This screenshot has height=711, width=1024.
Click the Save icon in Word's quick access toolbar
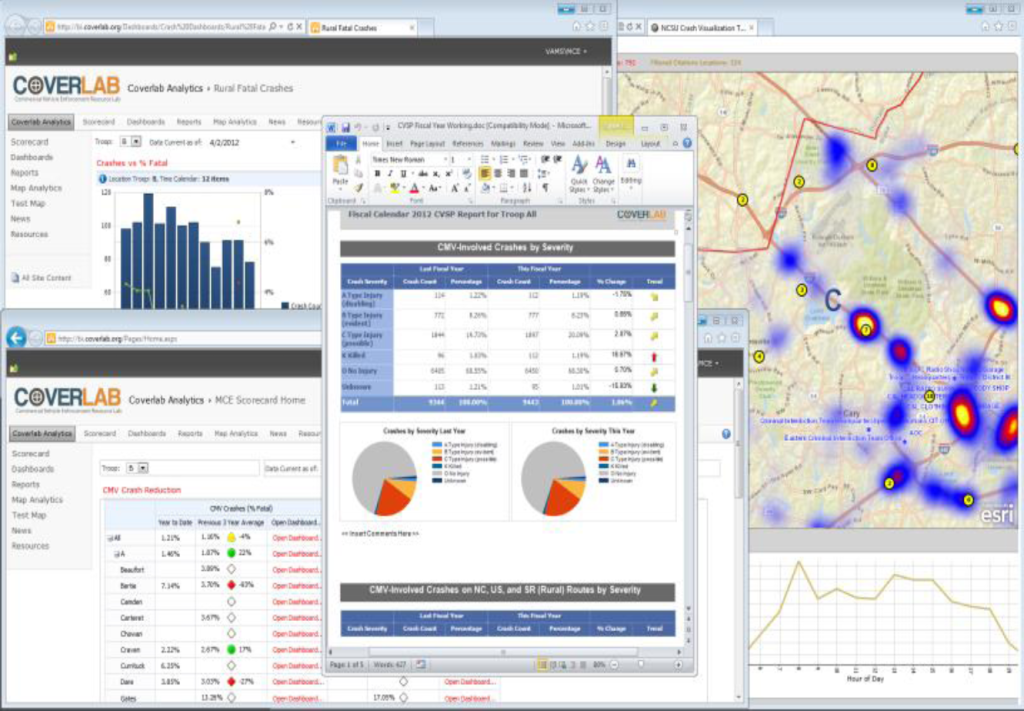tap(345, 127)
